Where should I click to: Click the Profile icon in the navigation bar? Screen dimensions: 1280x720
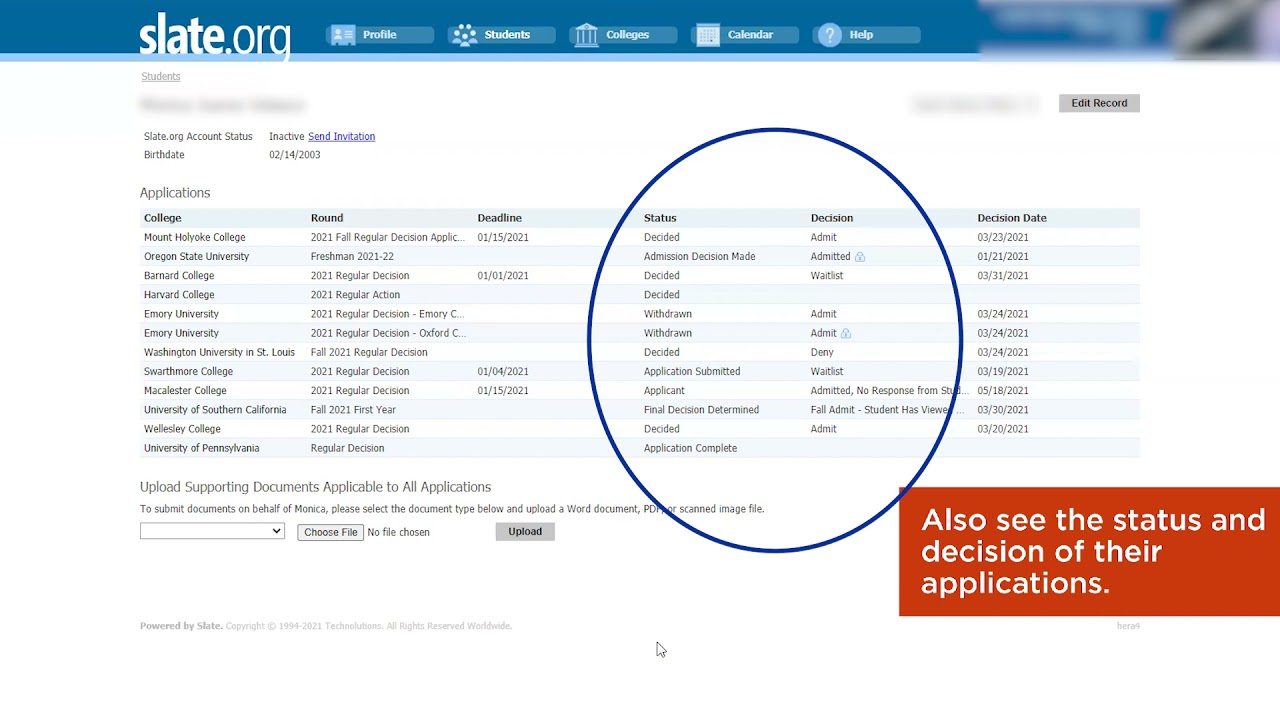tap(343, 35)
